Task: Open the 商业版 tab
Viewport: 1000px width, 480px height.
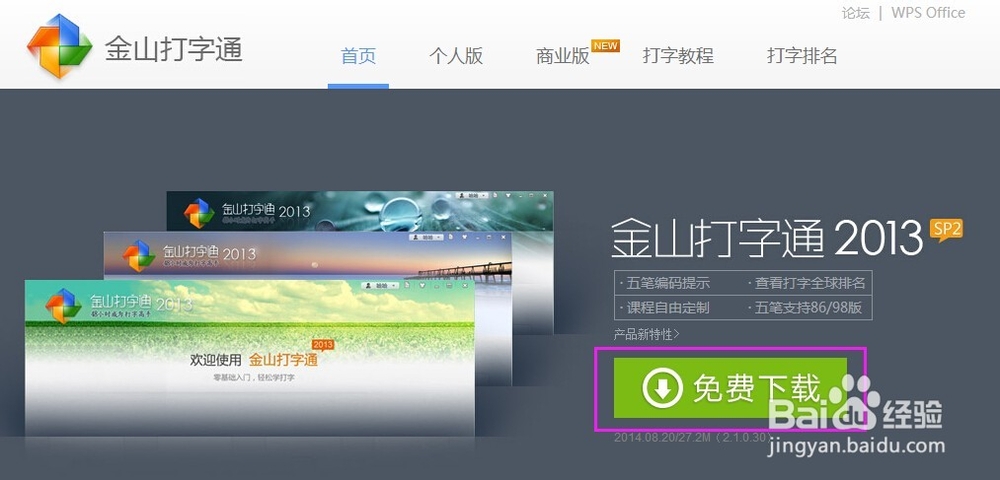Action: [x=562, y=55]
